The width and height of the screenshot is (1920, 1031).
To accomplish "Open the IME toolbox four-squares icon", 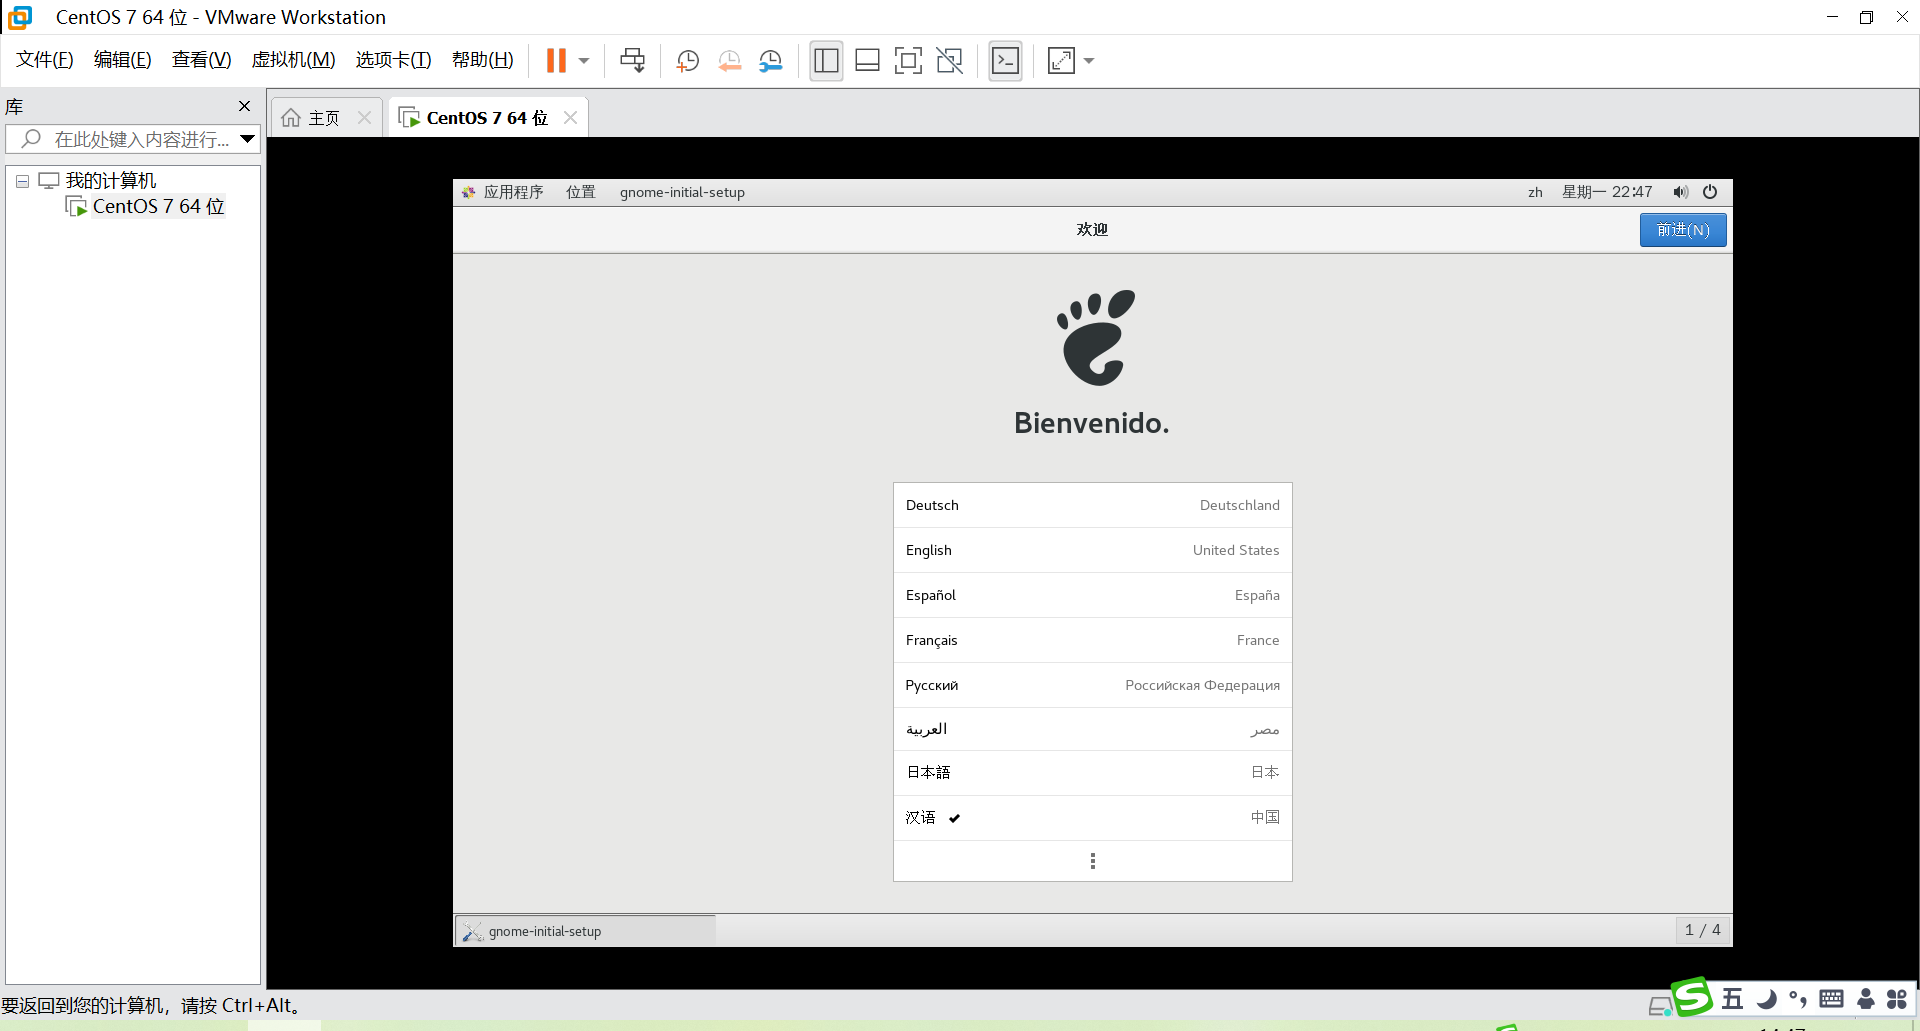I will (1897, 999).
